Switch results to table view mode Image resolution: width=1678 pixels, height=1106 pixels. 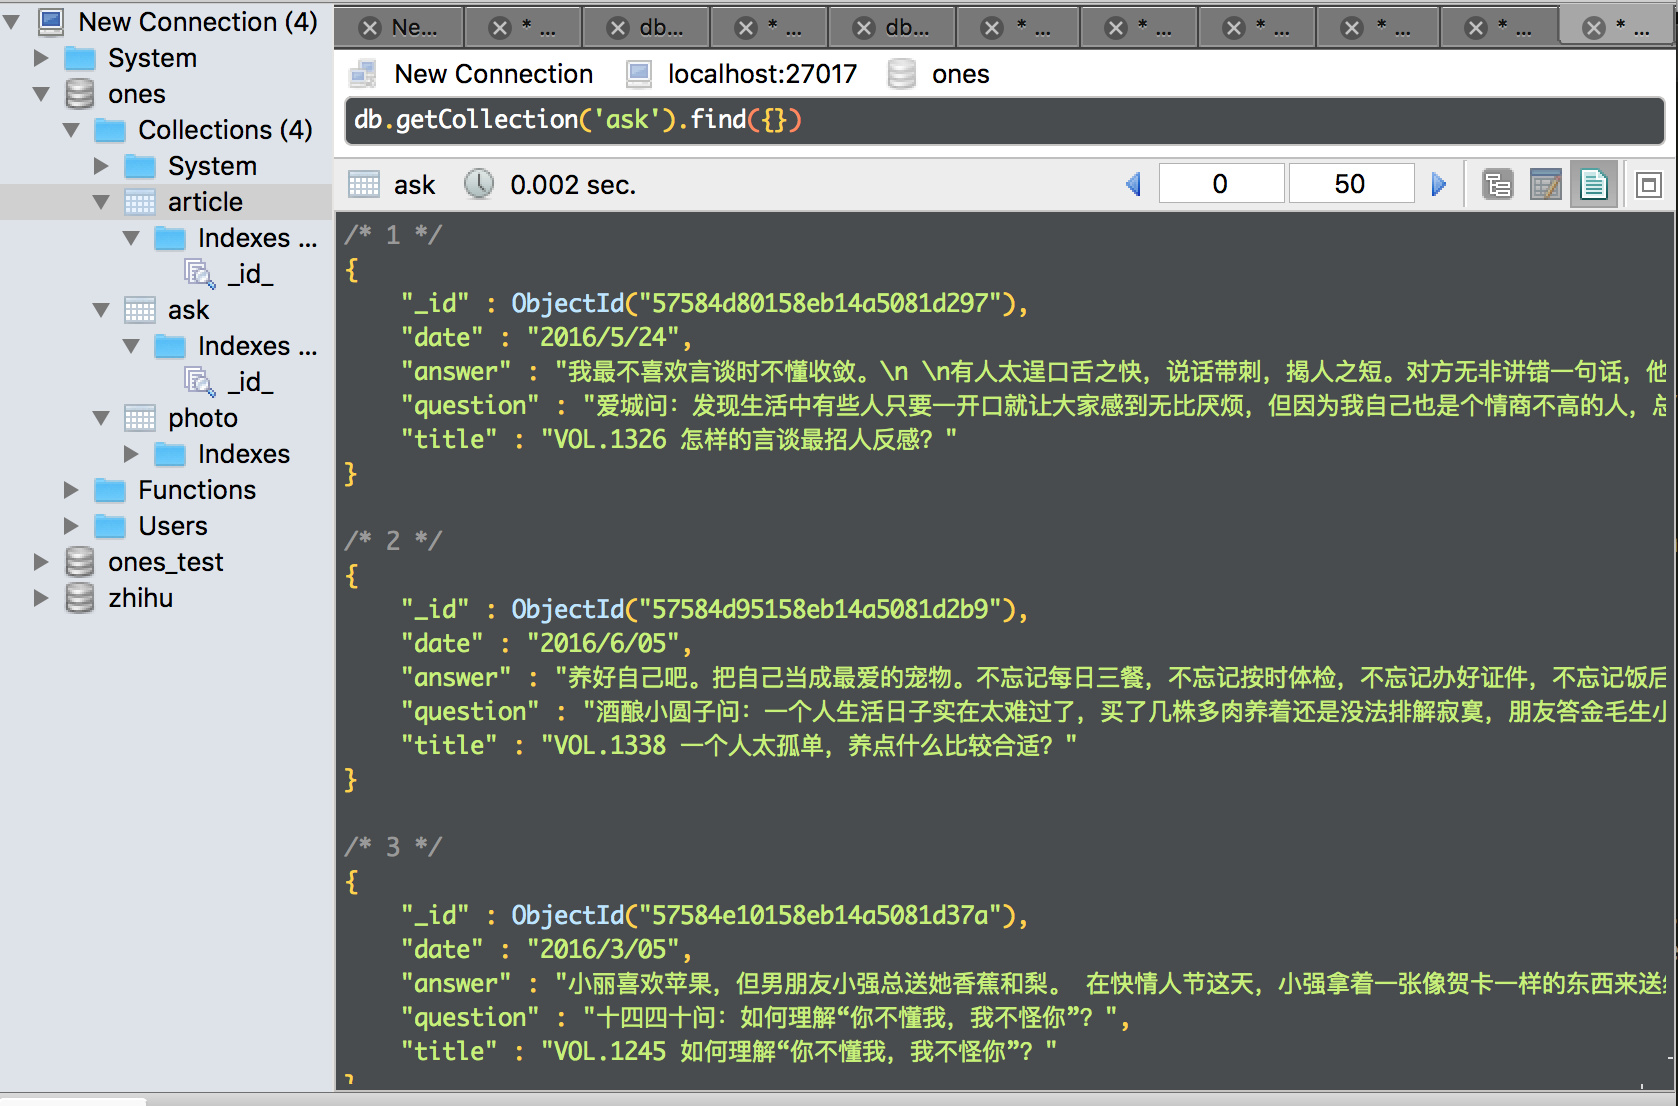[1545, 185]
